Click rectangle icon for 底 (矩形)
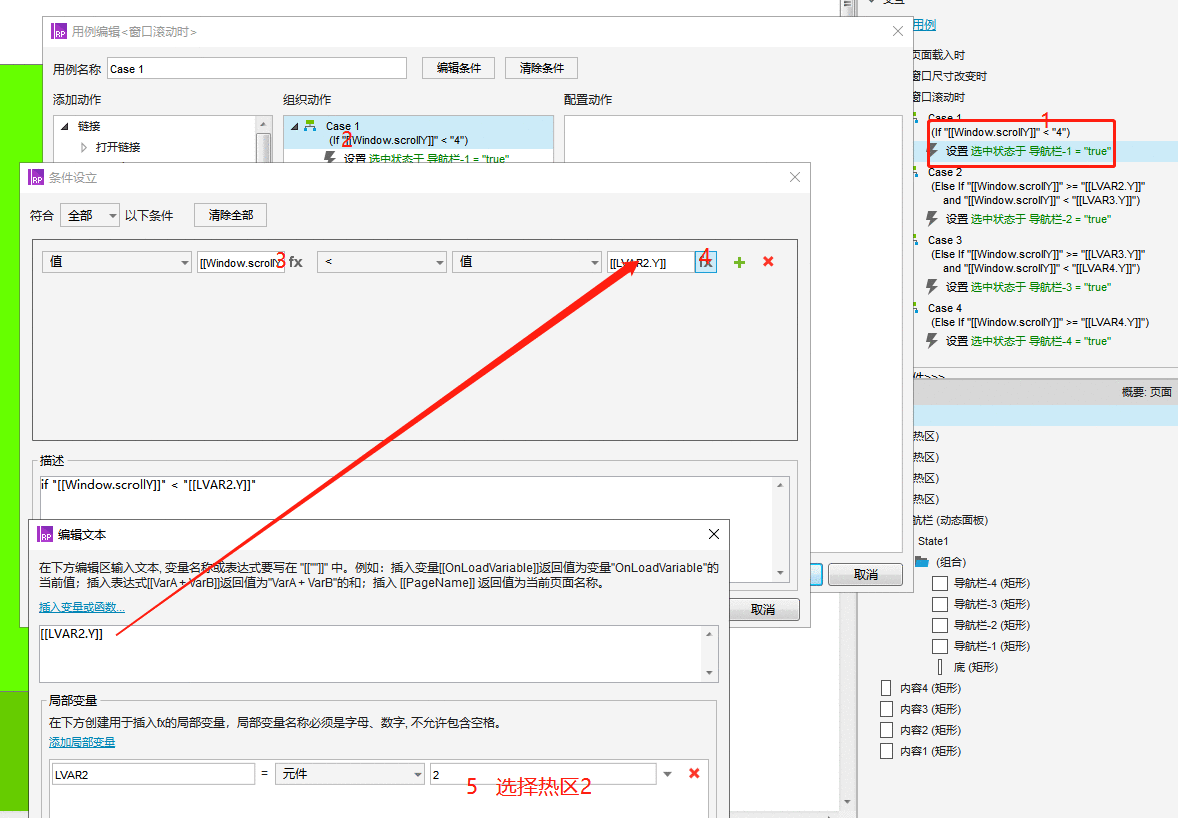 (x=940, y=667)
